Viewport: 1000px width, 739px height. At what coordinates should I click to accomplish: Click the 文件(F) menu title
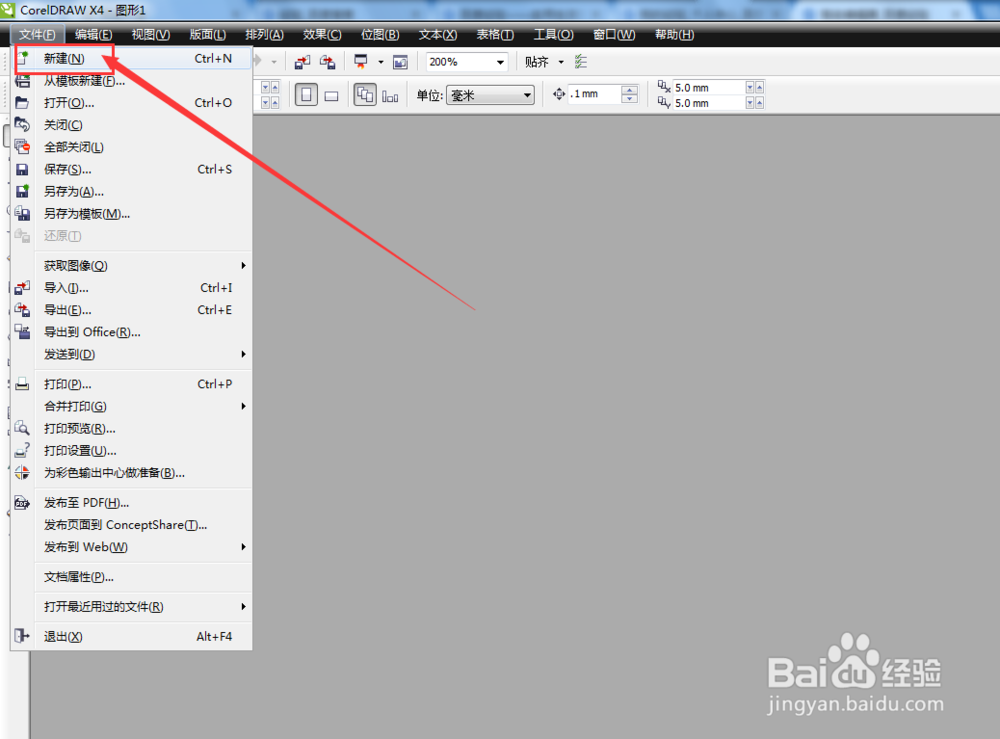37,34
